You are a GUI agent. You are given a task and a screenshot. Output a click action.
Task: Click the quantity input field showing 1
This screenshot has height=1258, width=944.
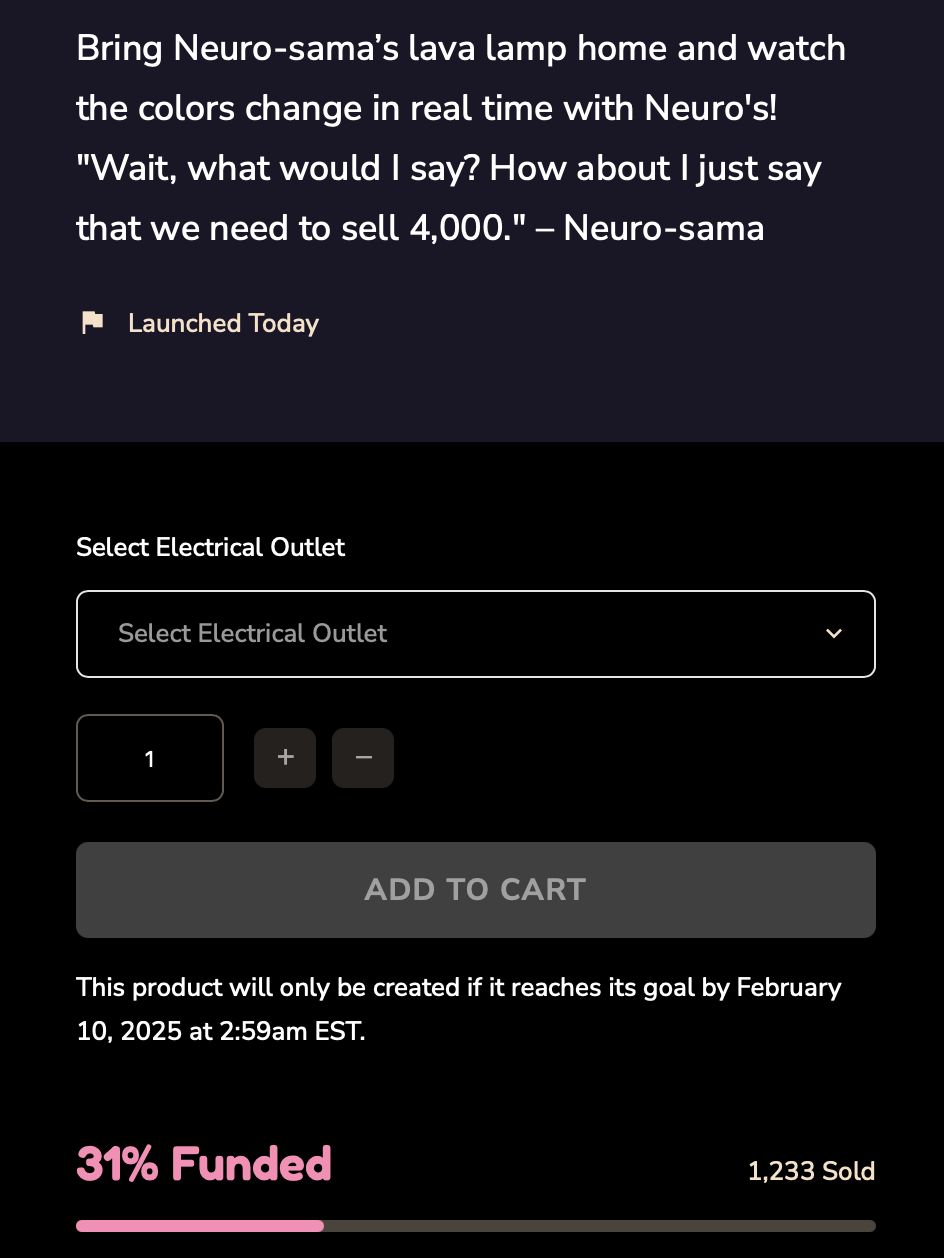[x=150, y=758]
